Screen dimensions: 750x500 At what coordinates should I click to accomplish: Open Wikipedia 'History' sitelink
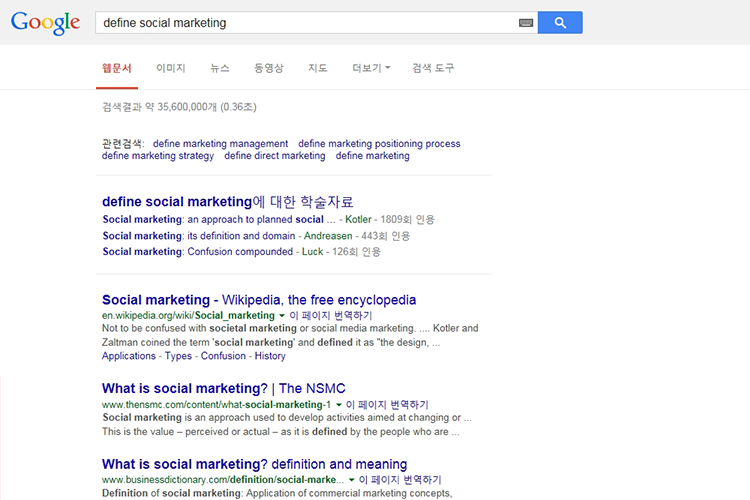270,356
